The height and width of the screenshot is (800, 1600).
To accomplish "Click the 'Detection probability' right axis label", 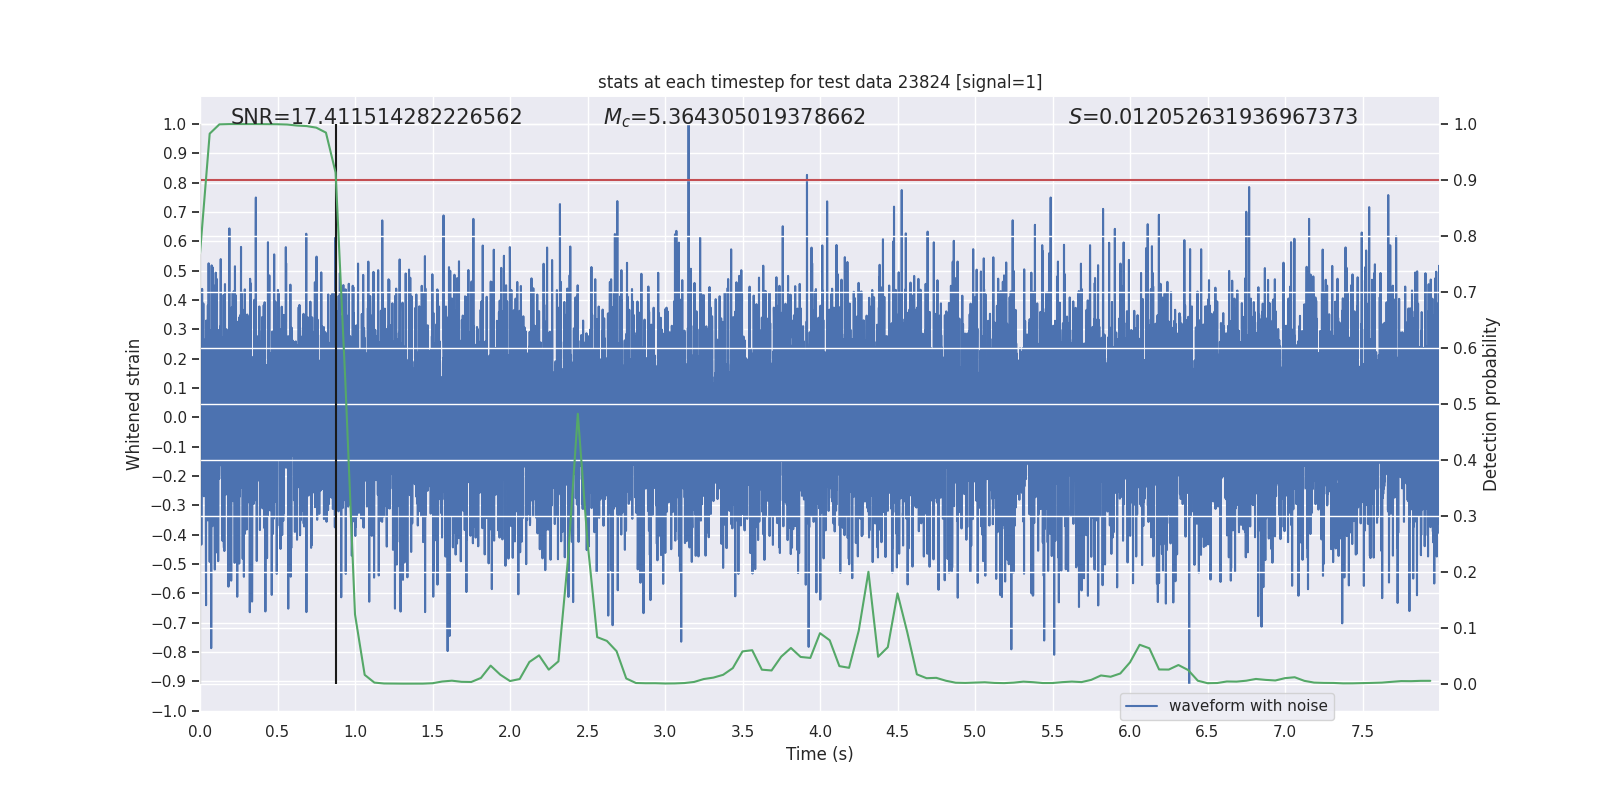I will tap(1491, 404).
